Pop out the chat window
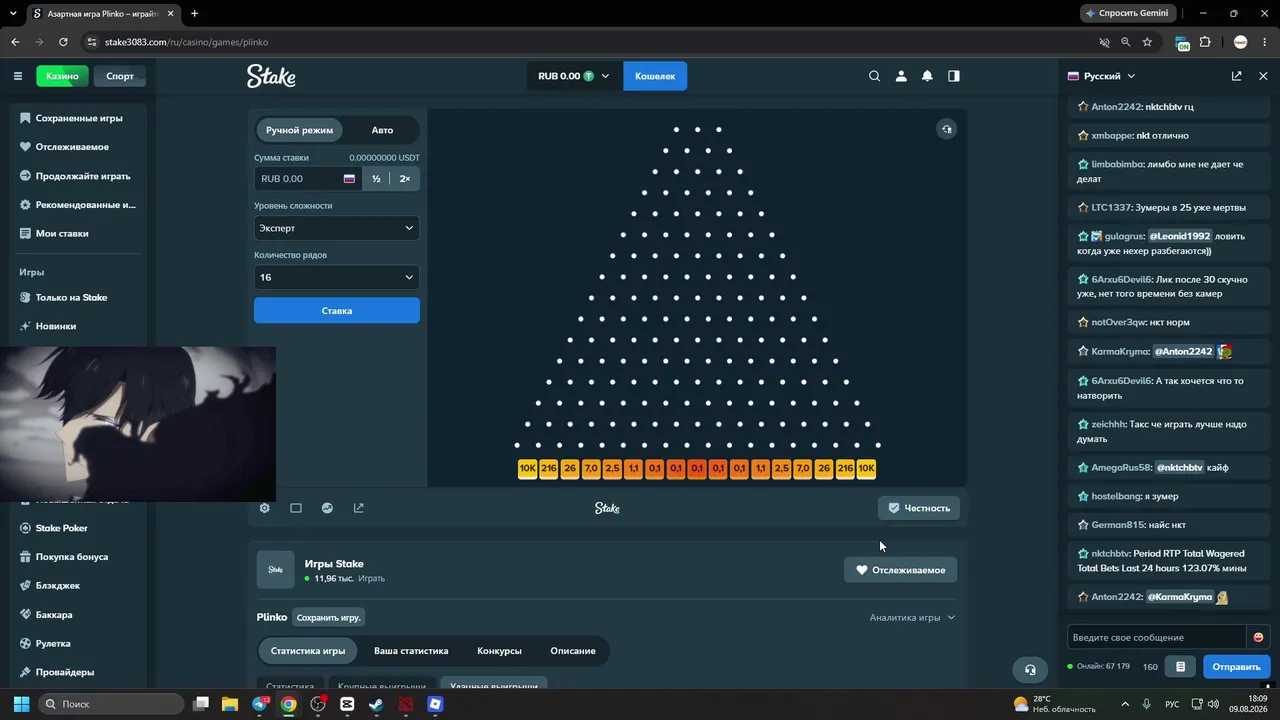The height and width of the screenshot is (720, 1280). point(1236,76)
